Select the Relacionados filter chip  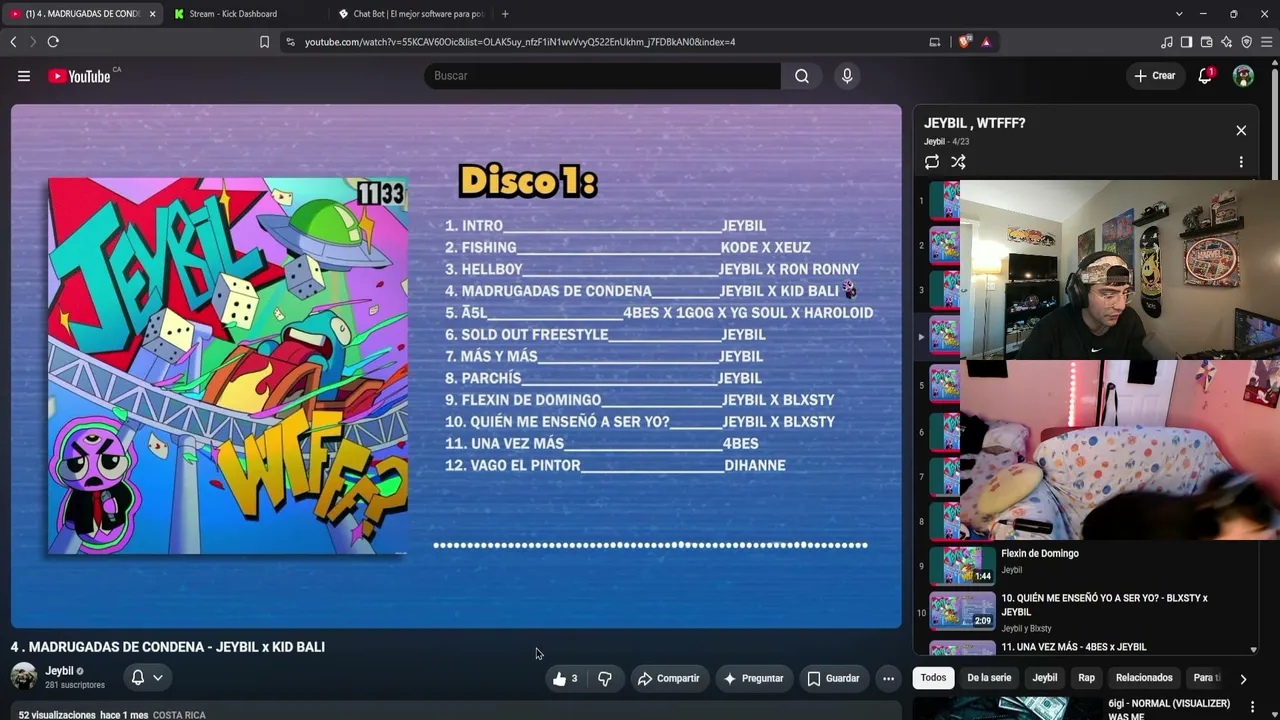1144,678
